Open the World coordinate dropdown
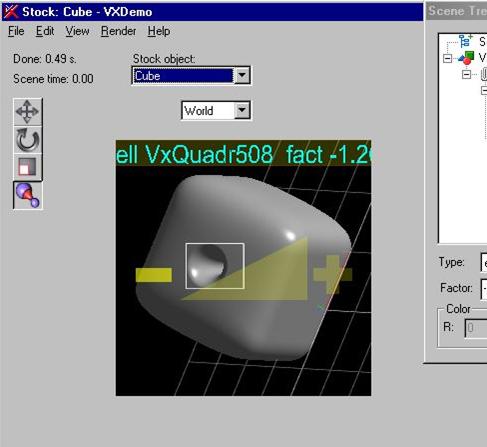This screenshot has width=487, height=447. click(216, 110)
